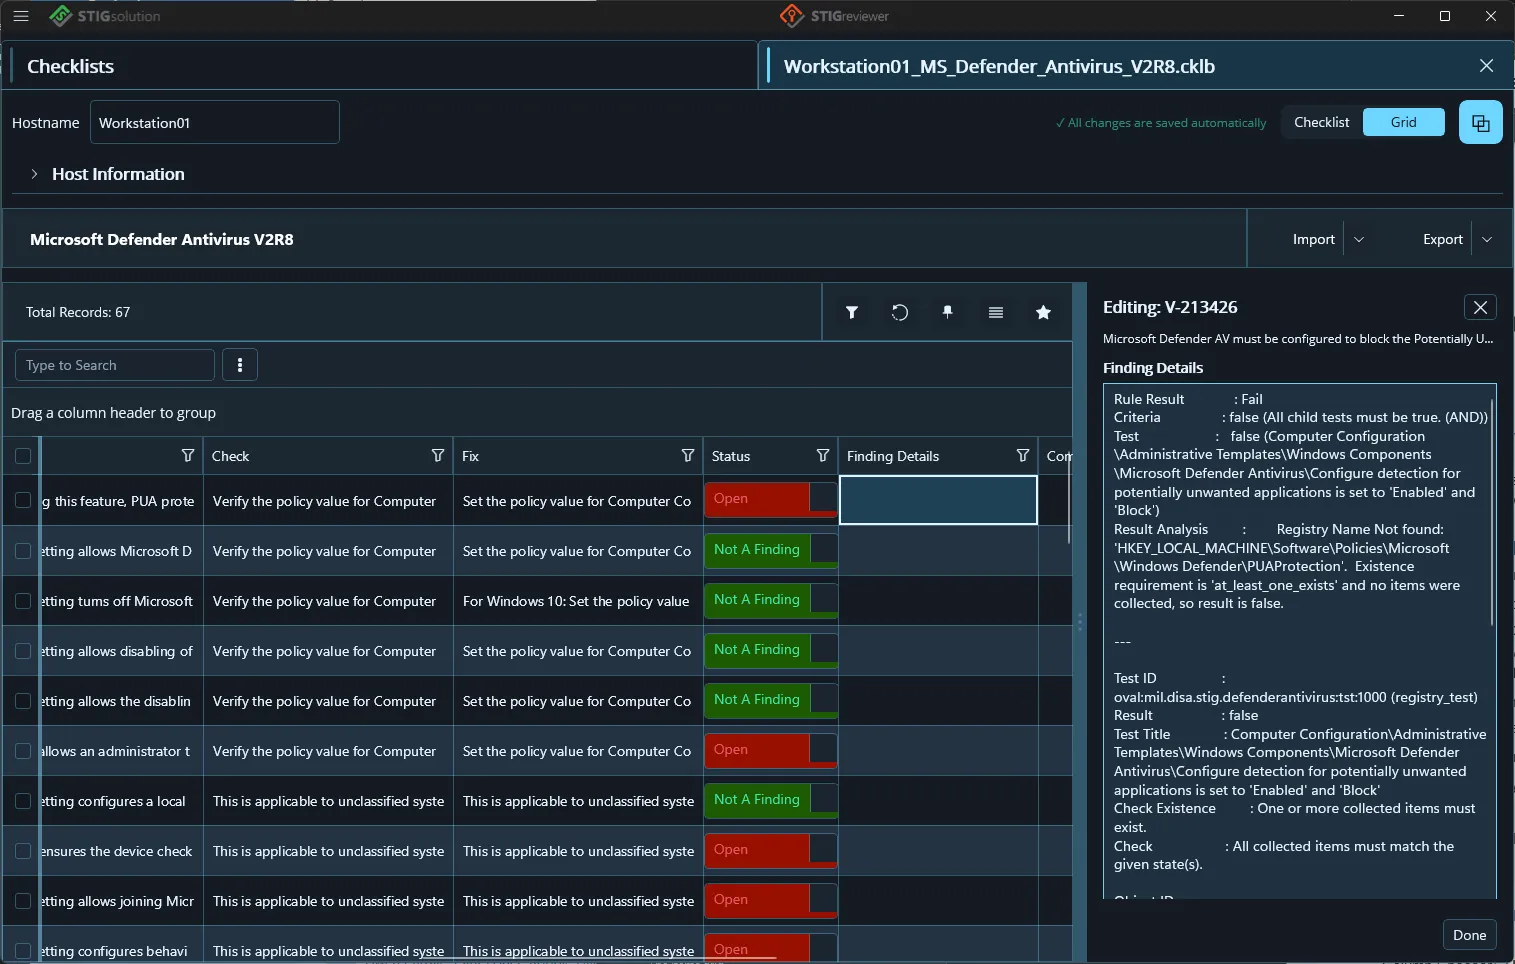
Task: Click the Finding Details text scrollbar
Action: click(x=1492, y=512)
